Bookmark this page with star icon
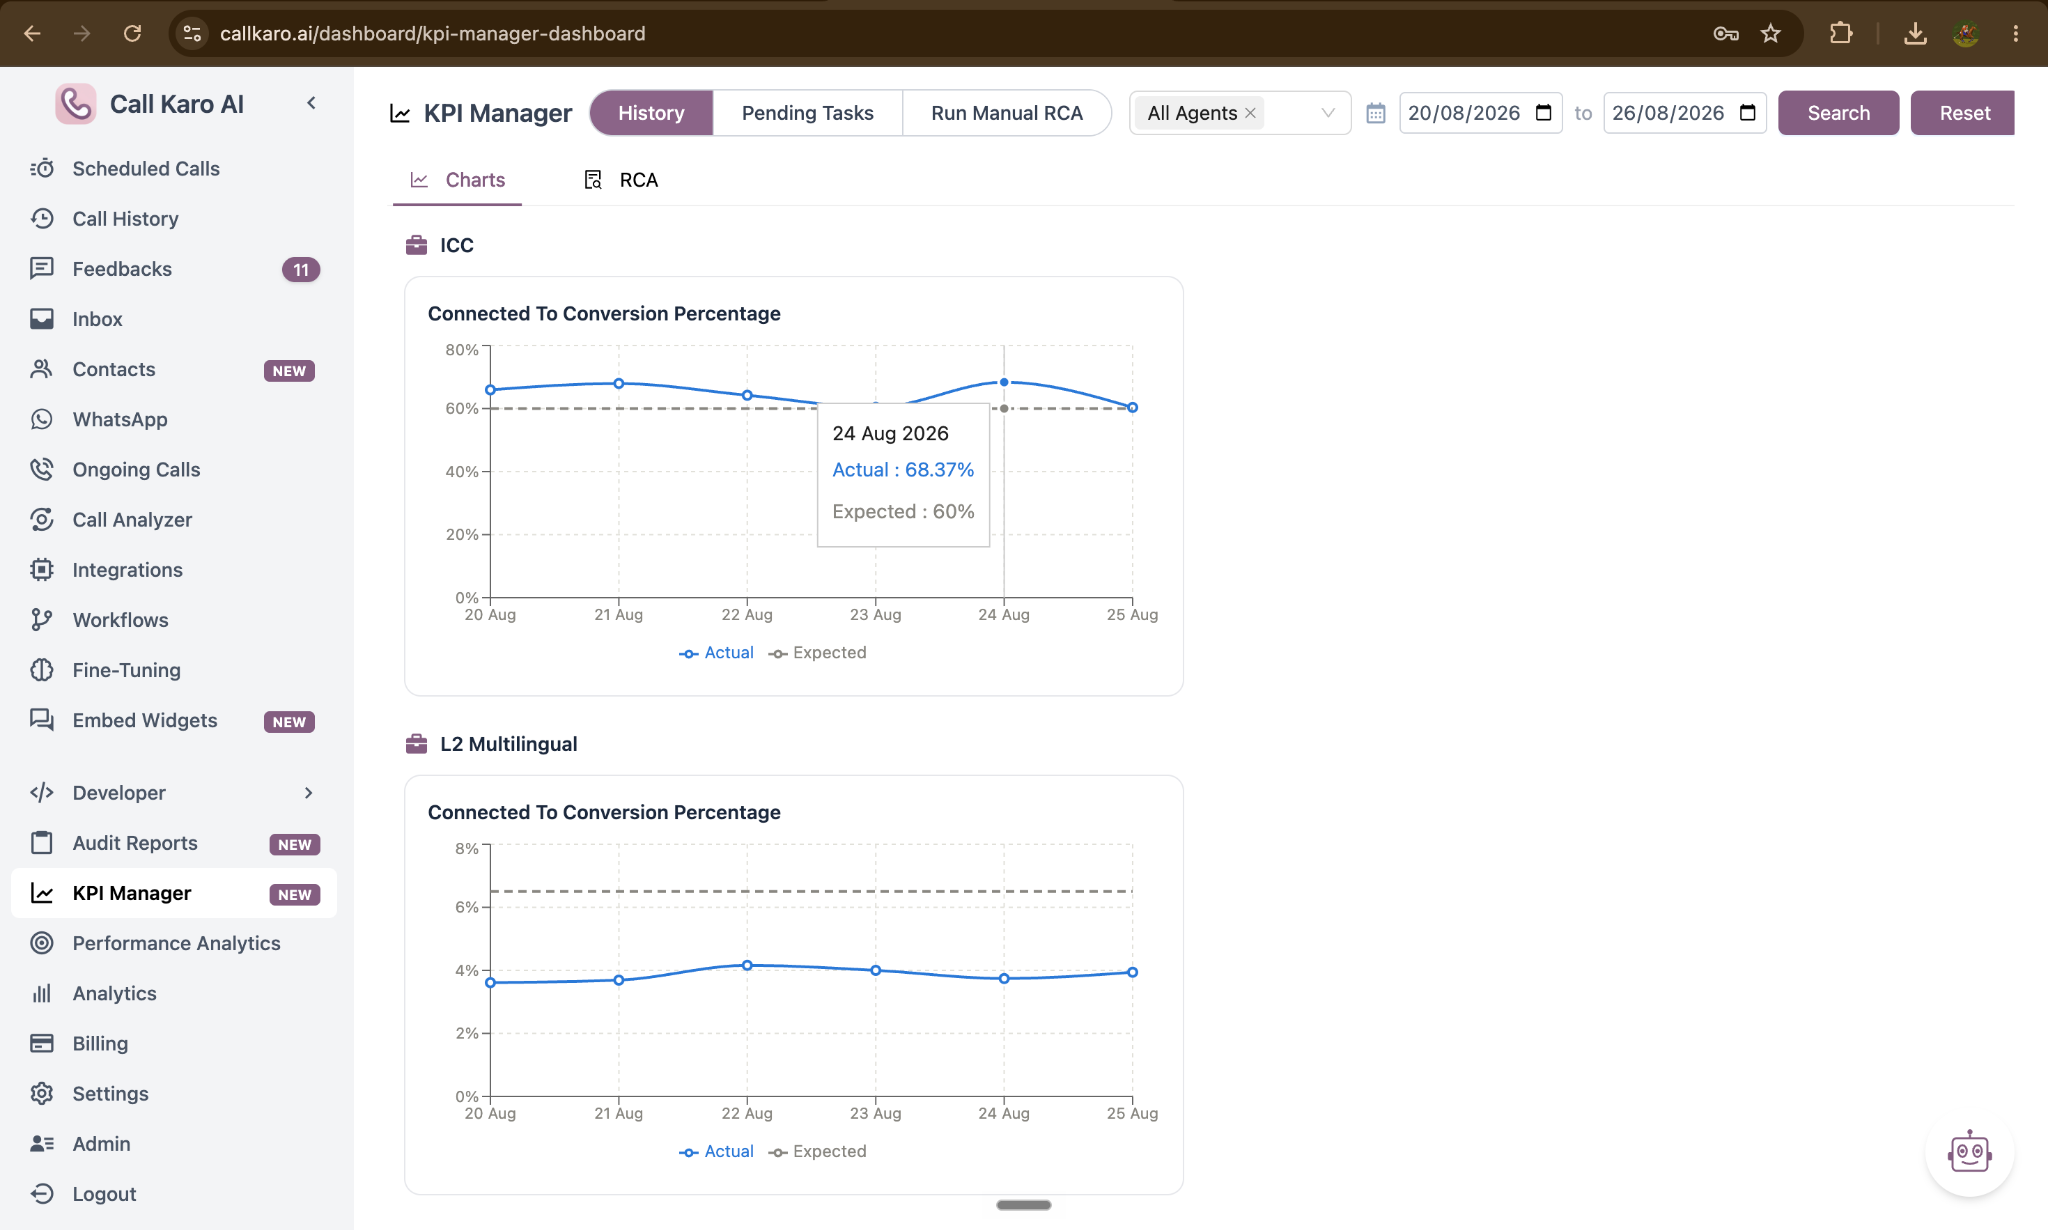The height and width of the screenshot is (1230, 2048). click(1771, 33)
